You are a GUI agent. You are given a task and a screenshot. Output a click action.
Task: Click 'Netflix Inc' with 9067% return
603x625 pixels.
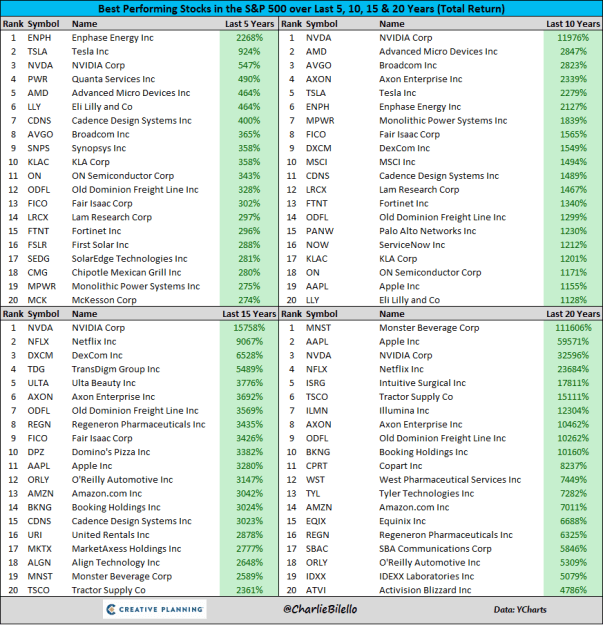coord(94,342)
